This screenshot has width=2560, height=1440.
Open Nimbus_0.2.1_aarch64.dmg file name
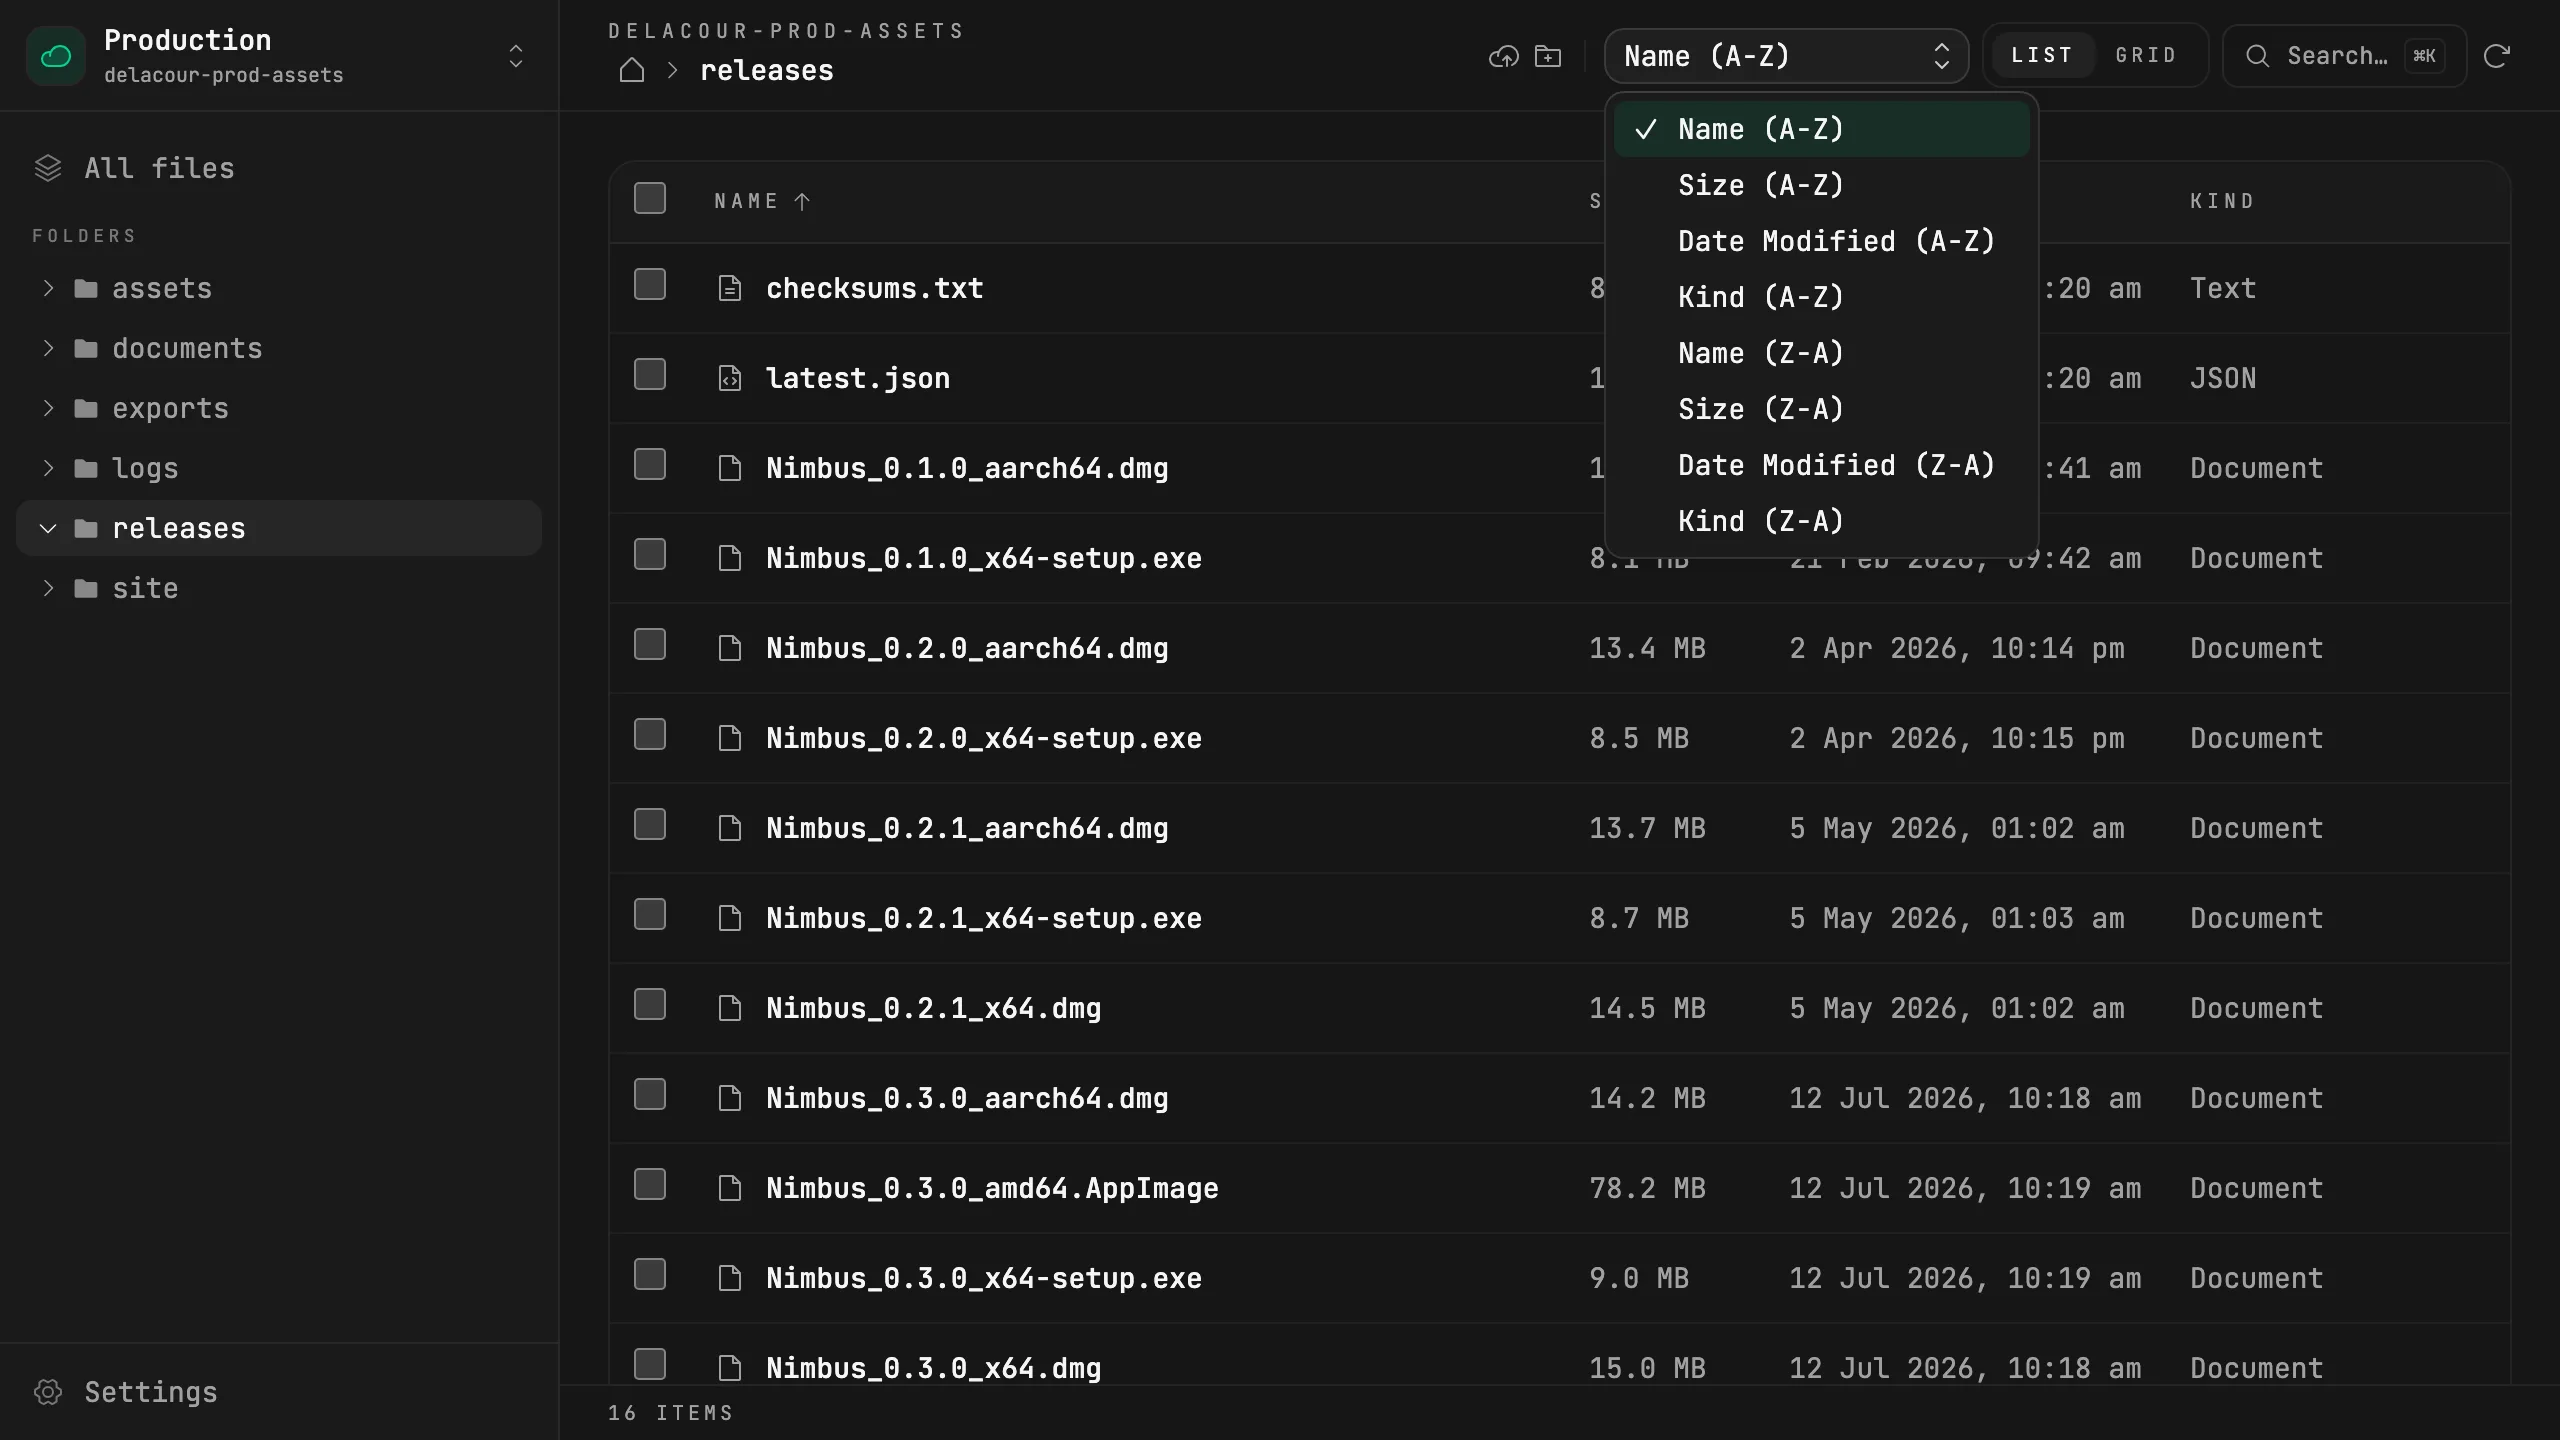(x=967, y=828)
